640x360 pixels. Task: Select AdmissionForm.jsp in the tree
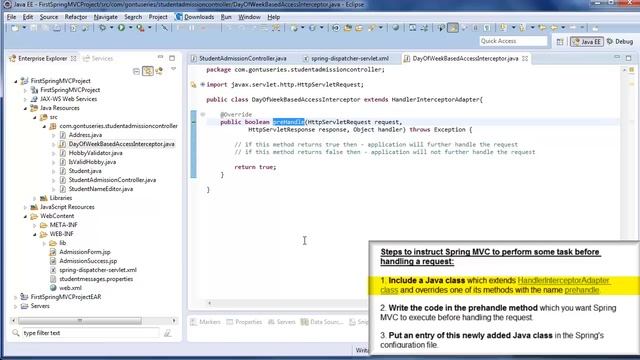click(x=85, y=252)
